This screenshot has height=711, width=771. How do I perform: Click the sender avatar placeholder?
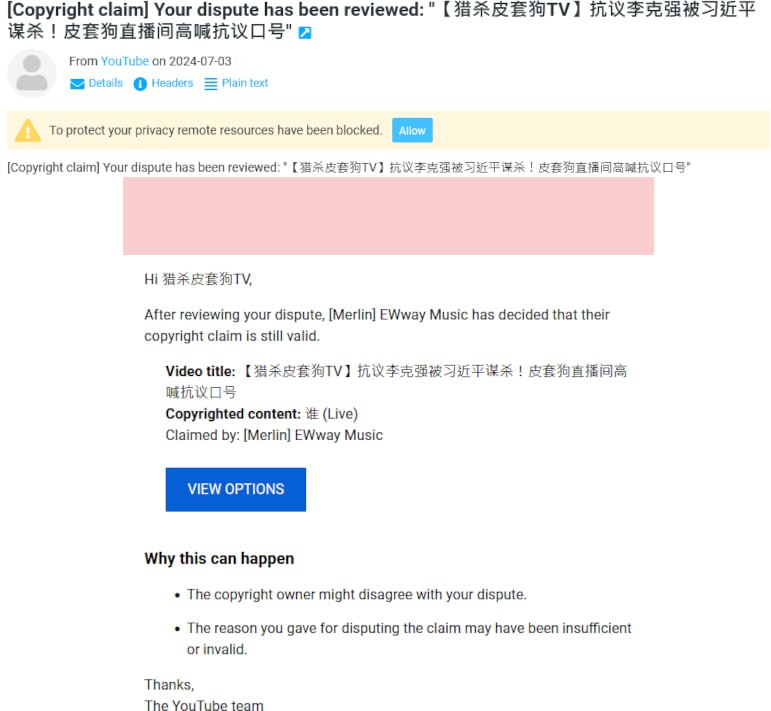[x=32, y=74]
